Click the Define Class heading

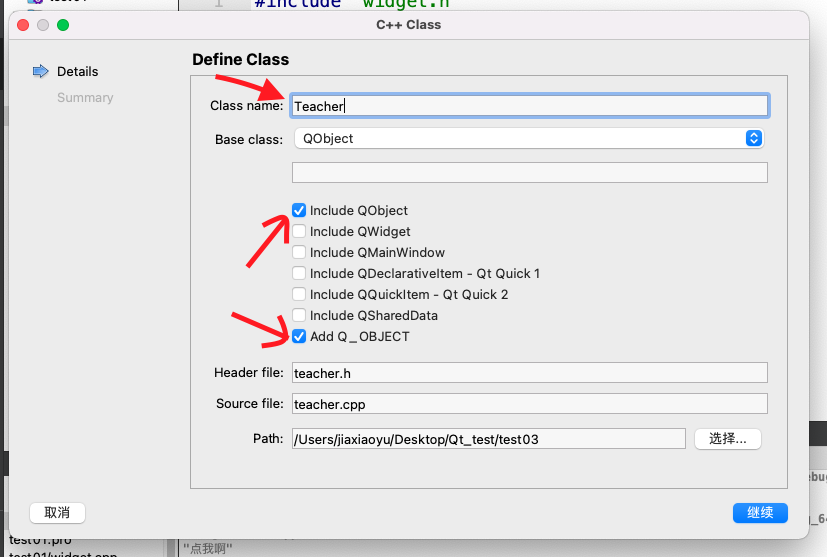[x=241, y=60]
